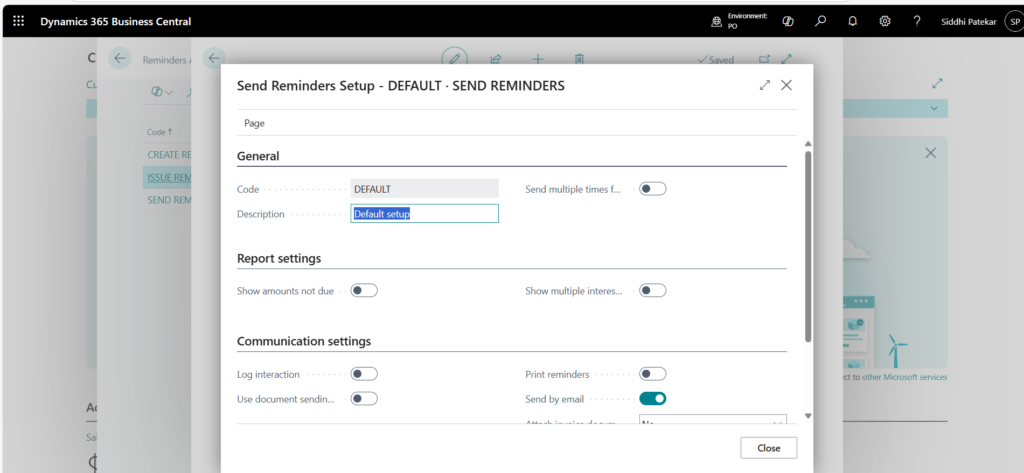Open the settings gear menu
The image size is (1024, 473).
(x=885, y=22)
